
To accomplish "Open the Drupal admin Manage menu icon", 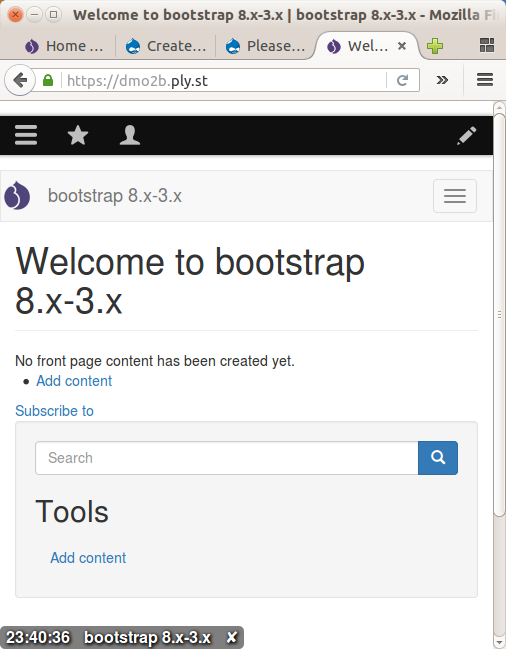I will (x=26, y=135).
